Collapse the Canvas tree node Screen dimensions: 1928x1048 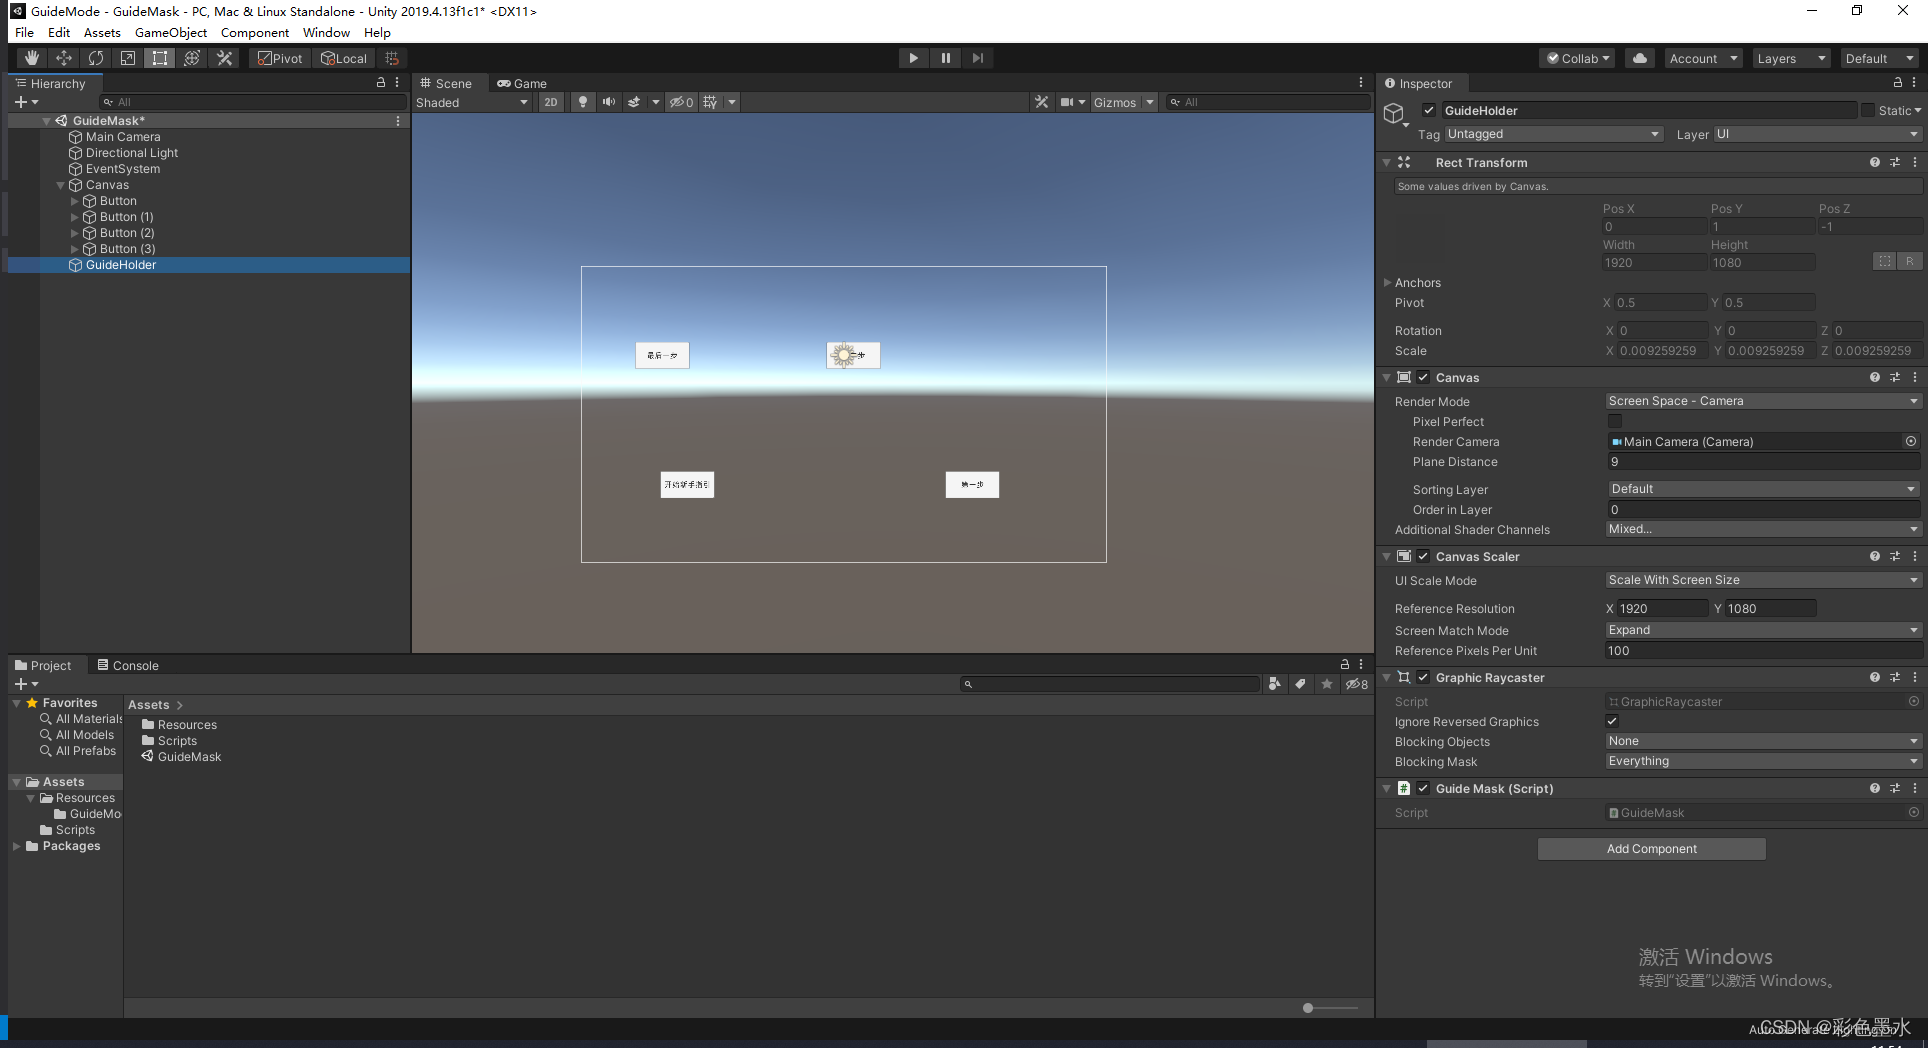click(61, 185)
